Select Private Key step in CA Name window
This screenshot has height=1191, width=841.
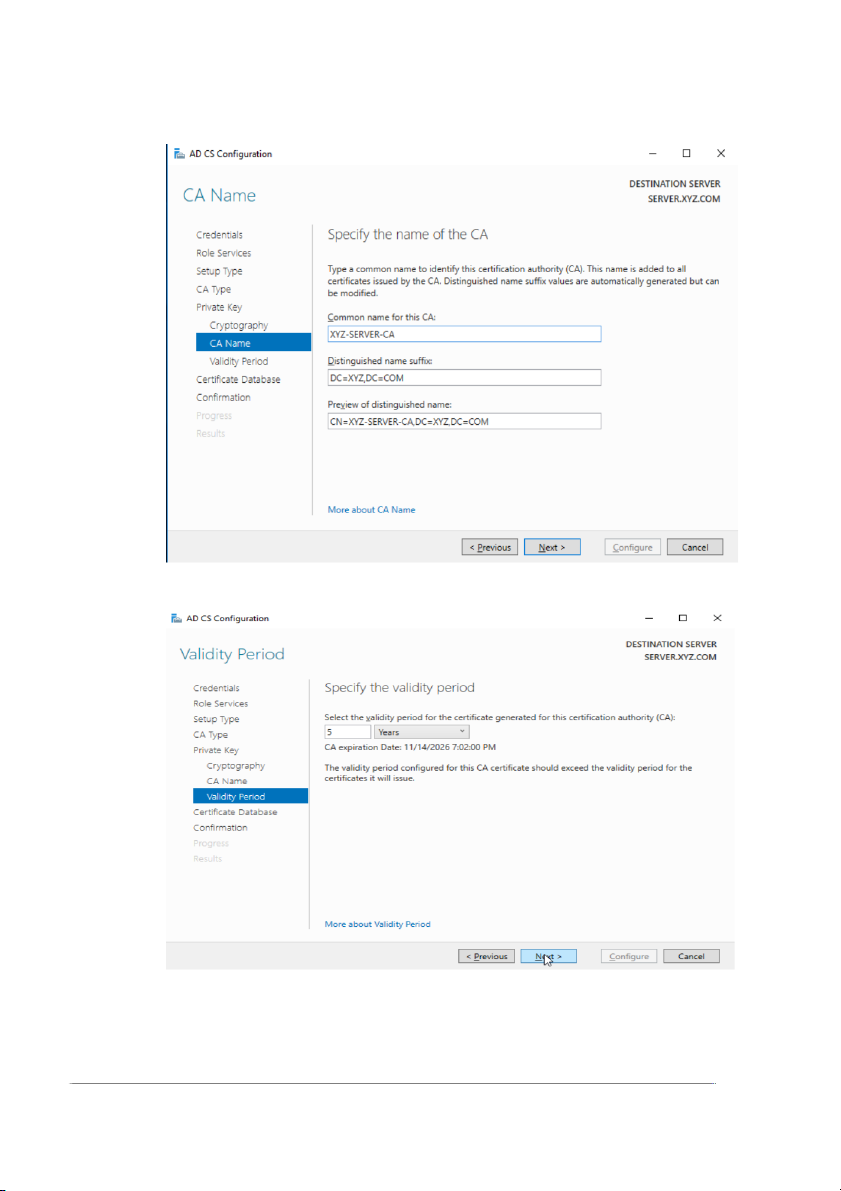pyautogui.click(x=219, y=308)
